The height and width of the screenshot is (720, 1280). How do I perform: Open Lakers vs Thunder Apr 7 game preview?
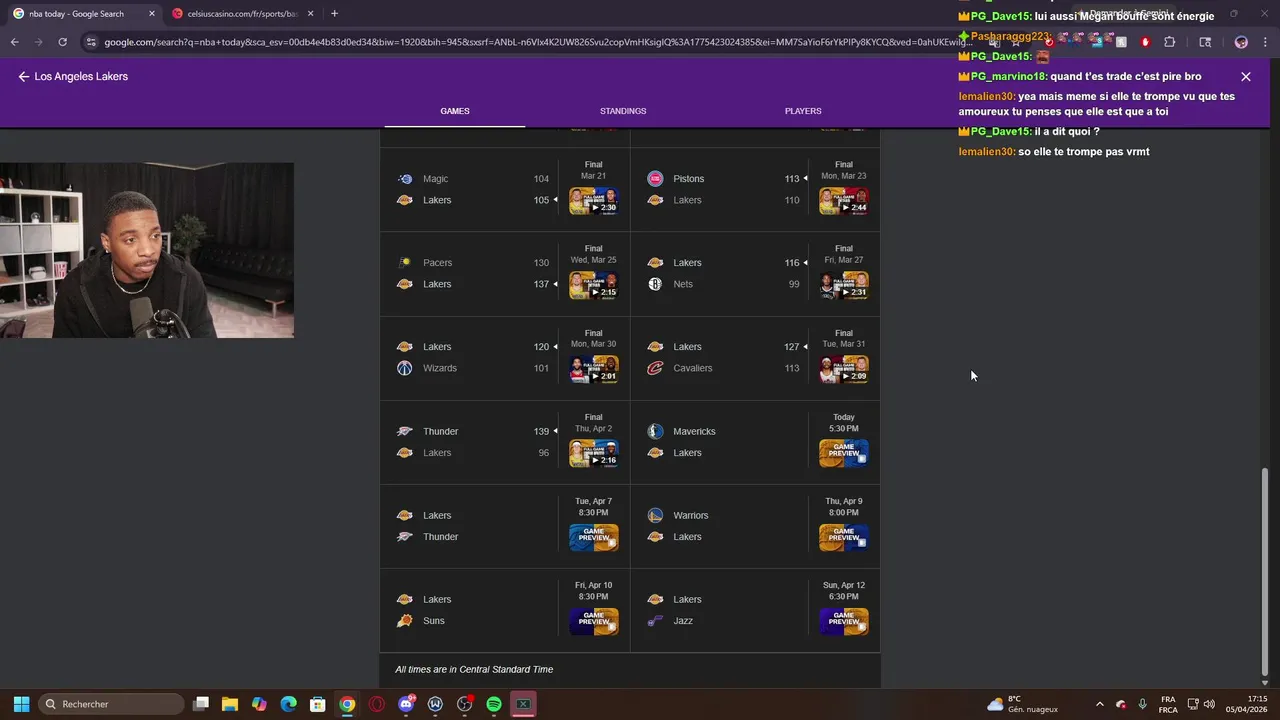pos(594,538)
